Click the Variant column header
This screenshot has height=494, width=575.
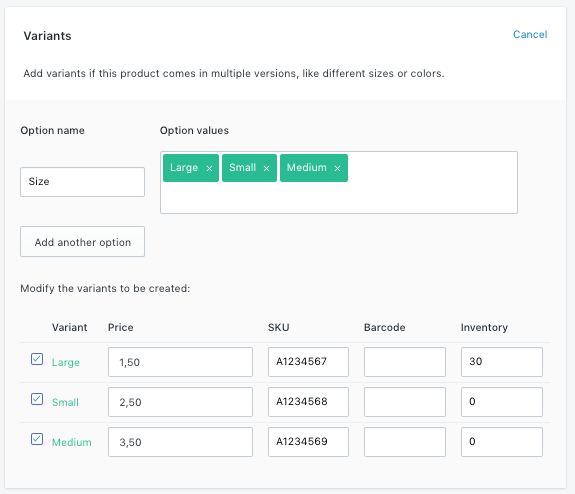69,327
